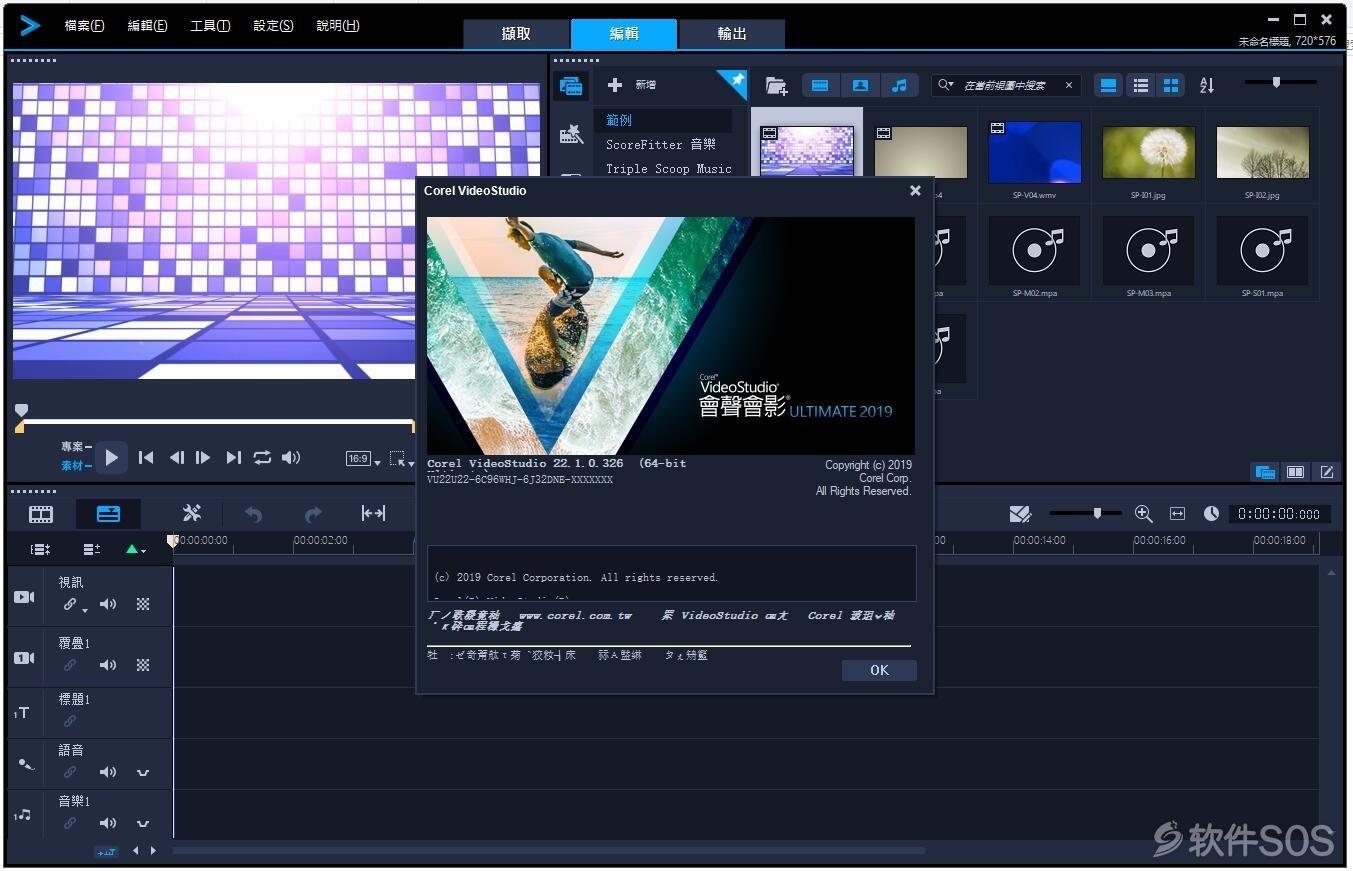The width and height of the screenshot is (1353, 871).
Task: Mute the 語音 track
Action: click(x=107, y=772)
